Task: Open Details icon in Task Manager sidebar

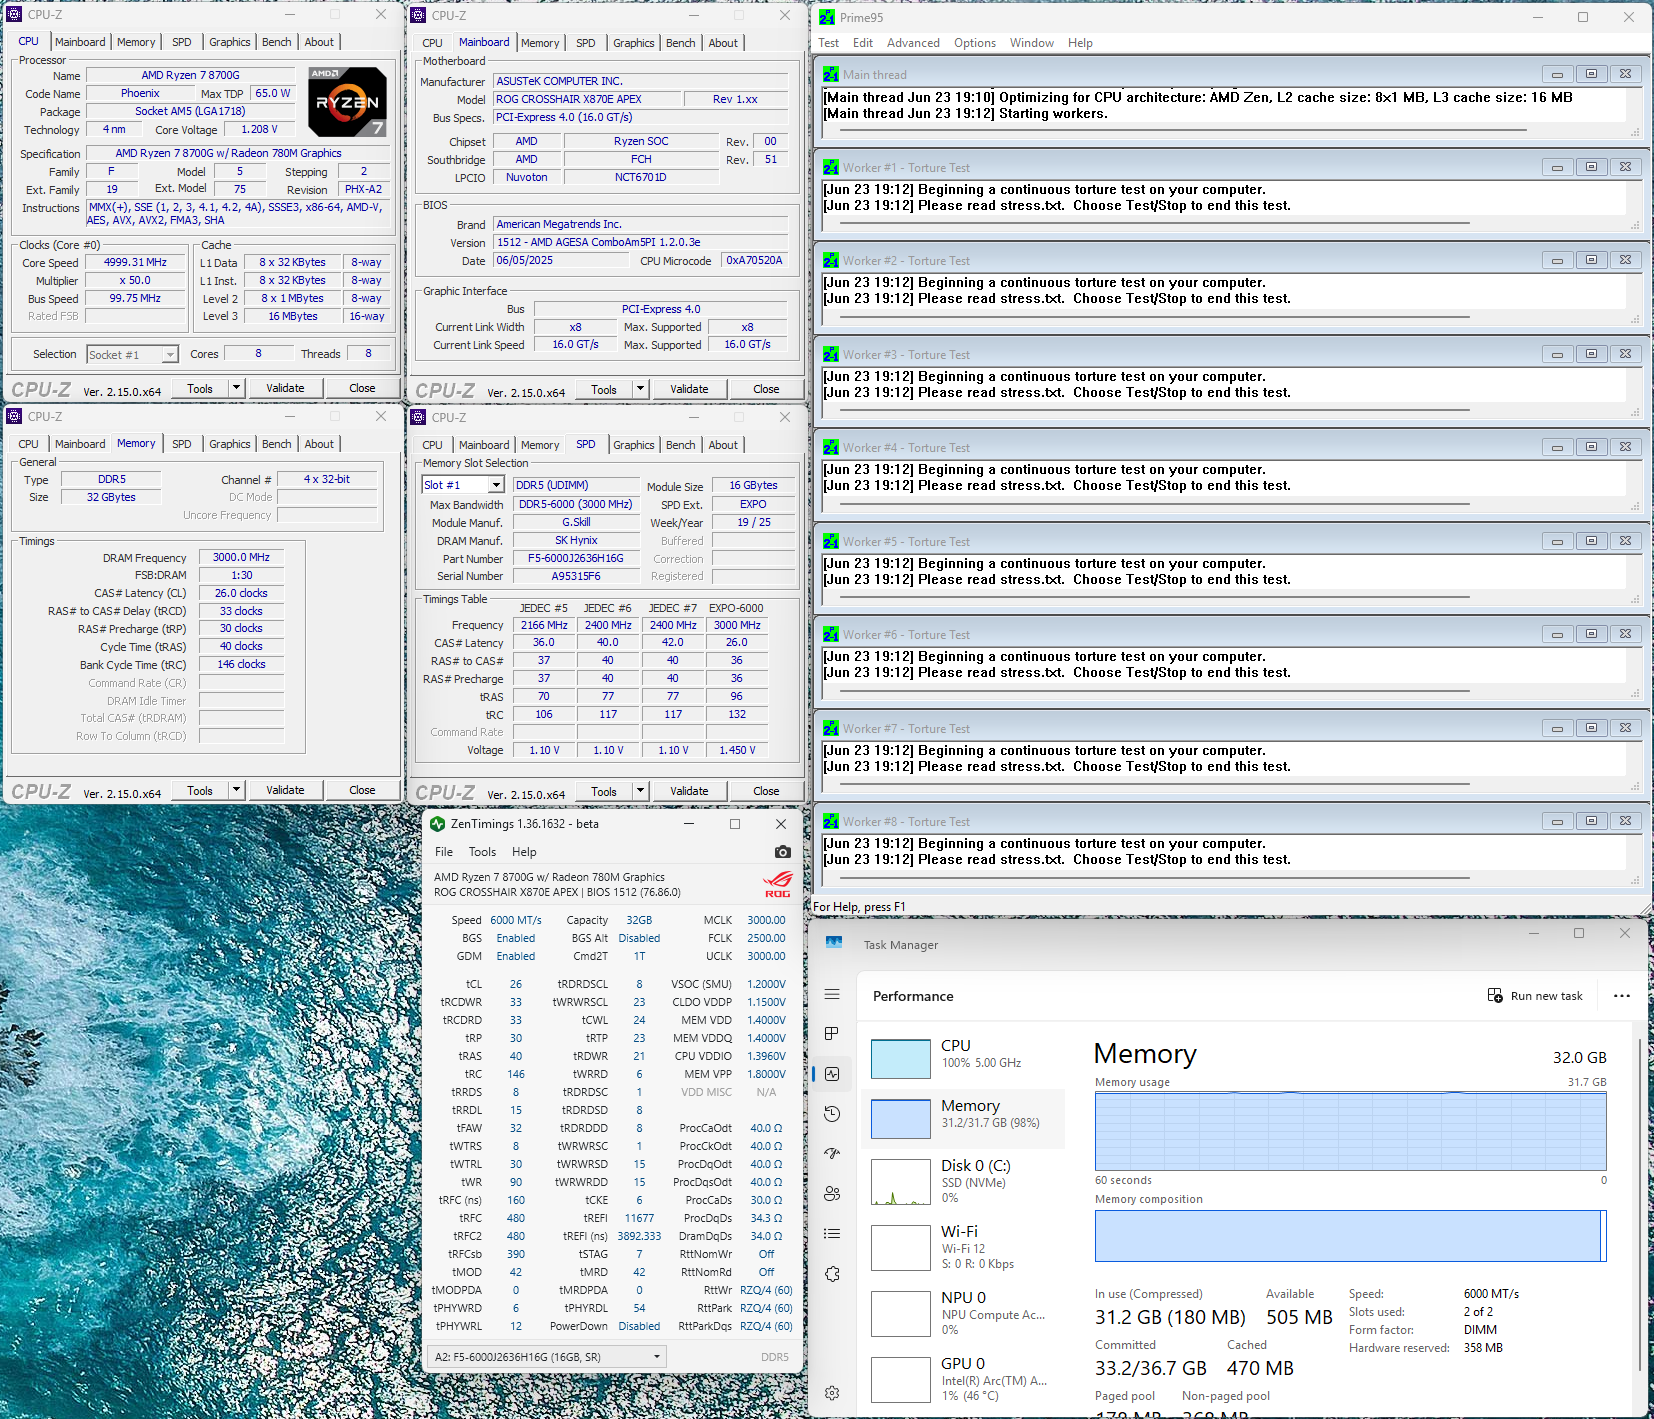Action: 832,1233
